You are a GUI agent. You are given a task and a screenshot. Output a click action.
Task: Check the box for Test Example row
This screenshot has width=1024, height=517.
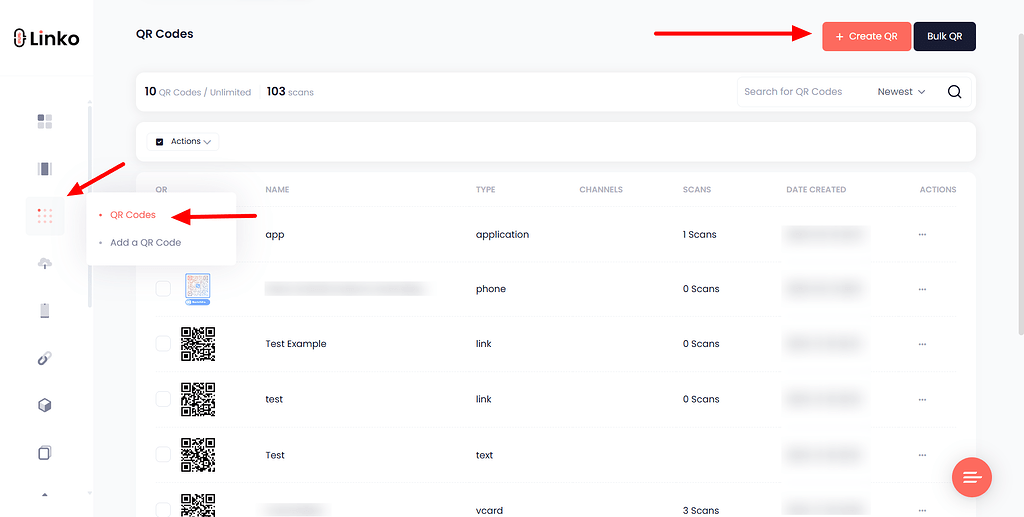pyautogui.click(x=163, y=344)
